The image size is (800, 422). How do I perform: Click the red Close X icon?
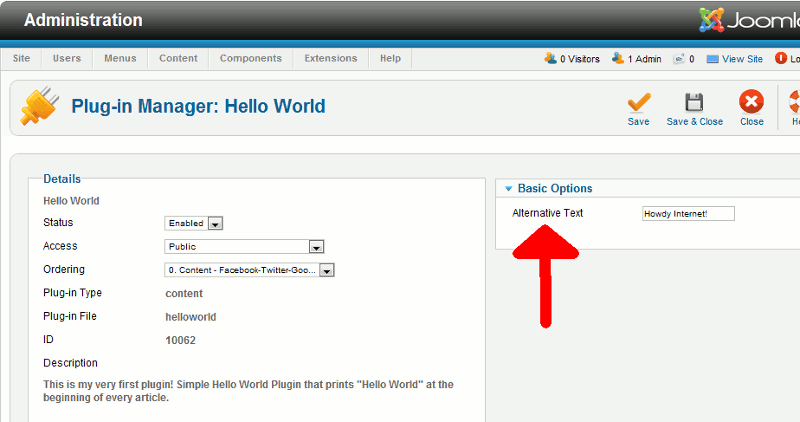(x=752, y=102)
